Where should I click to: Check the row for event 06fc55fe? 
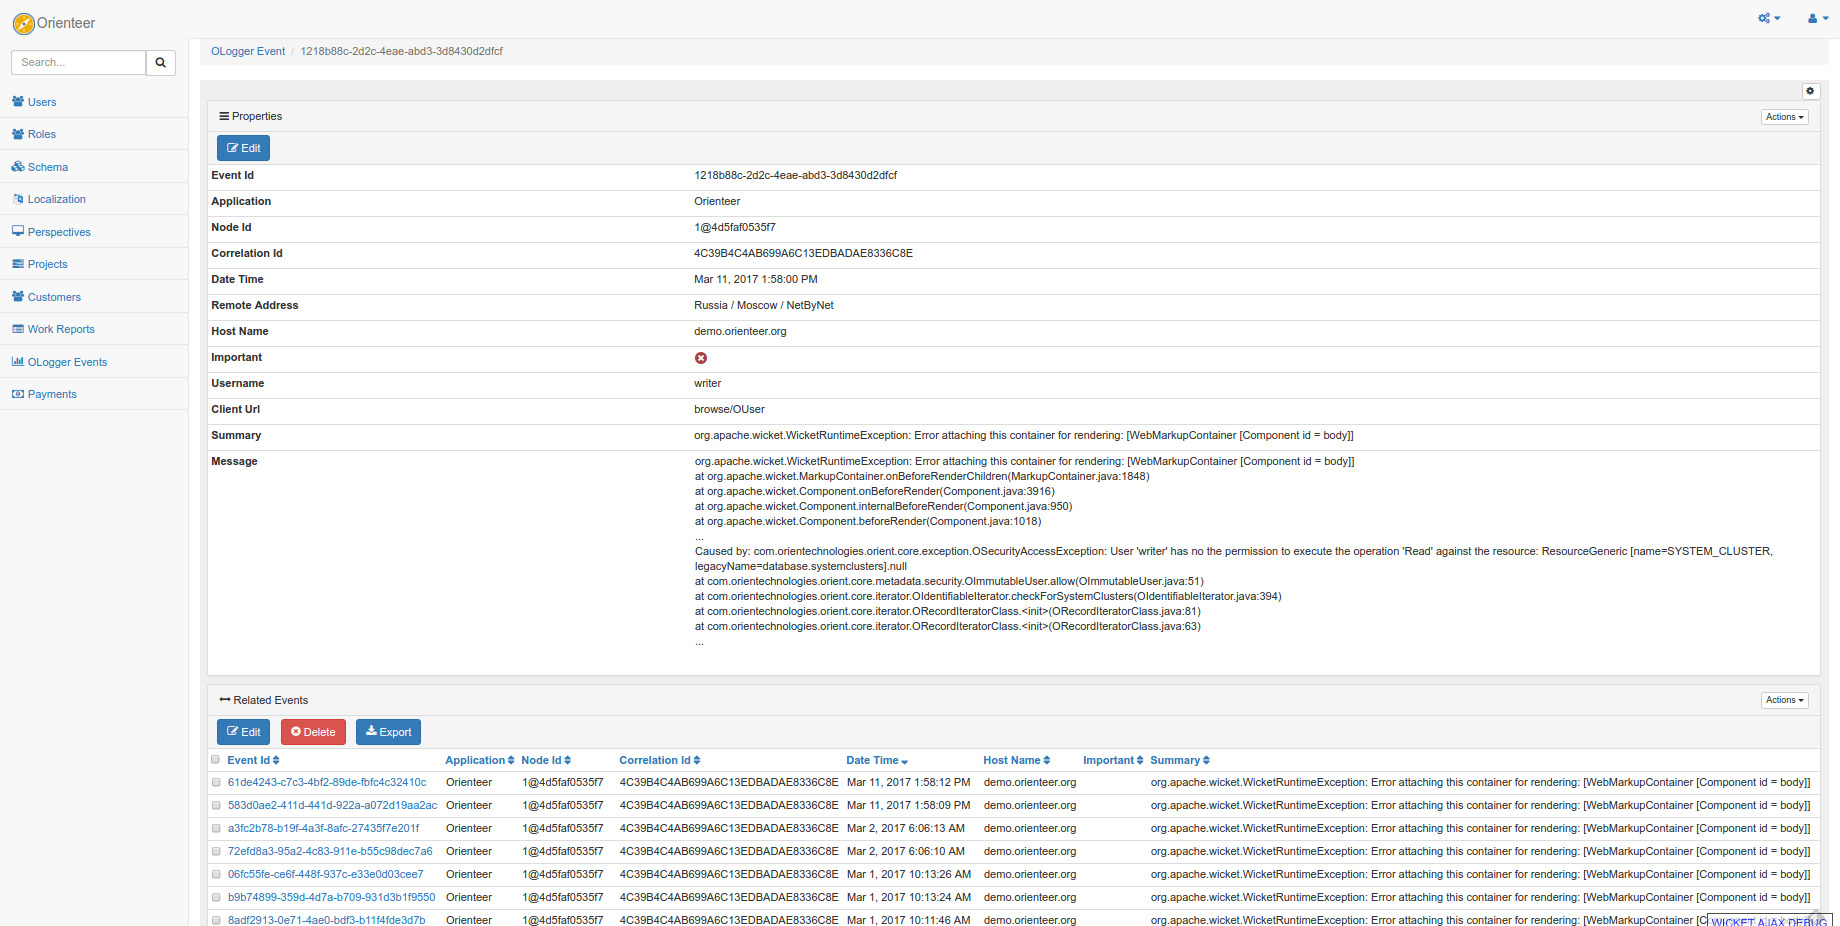(216, 875)
